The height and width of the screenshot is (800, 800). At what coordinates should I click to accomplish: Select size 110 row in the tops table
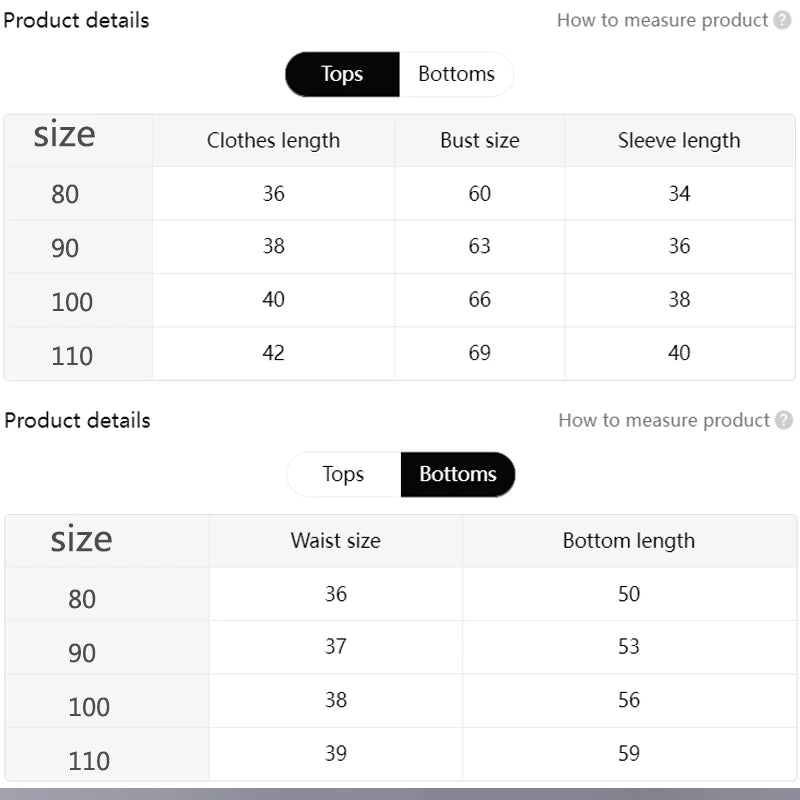(72, 355)
